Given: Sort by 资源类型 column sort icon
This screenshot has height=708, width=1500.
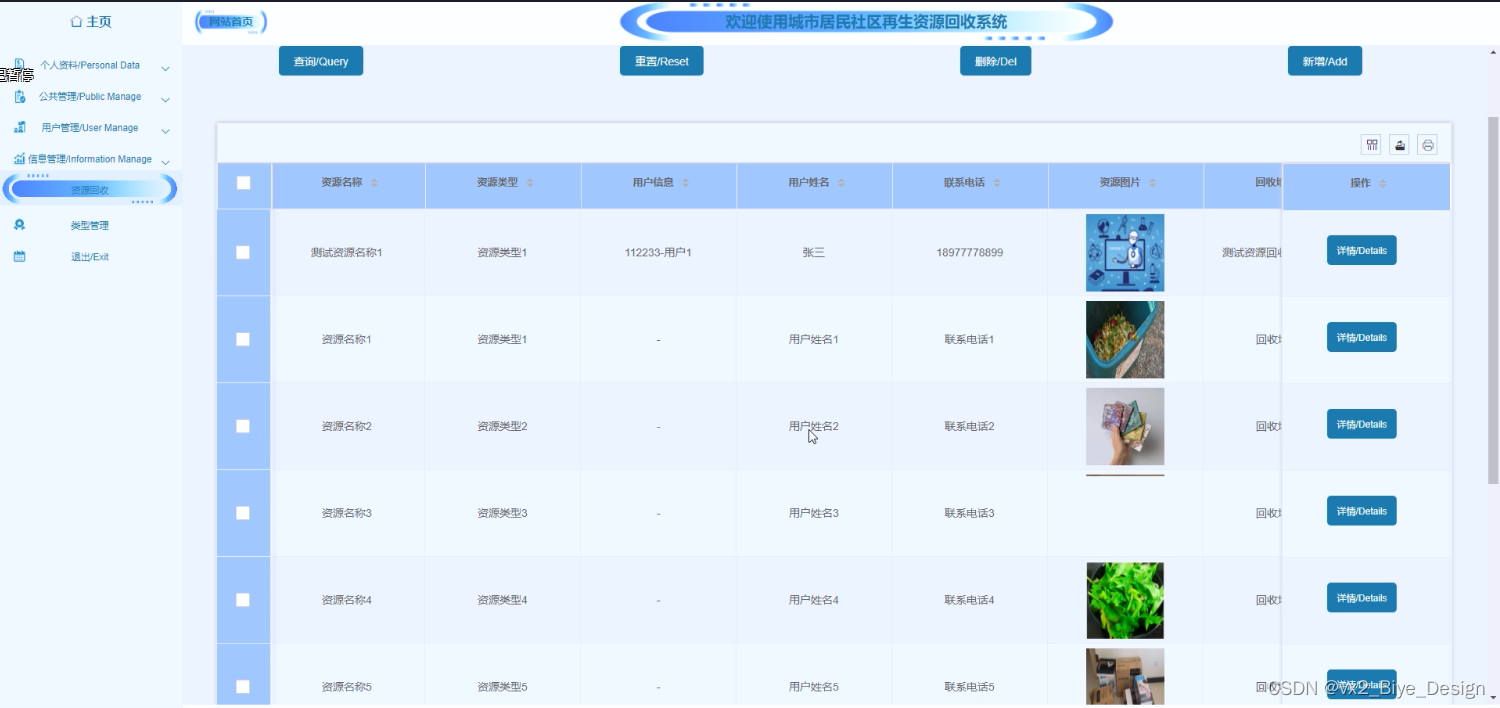Looking at the screenshot, I should click(530, 183).
